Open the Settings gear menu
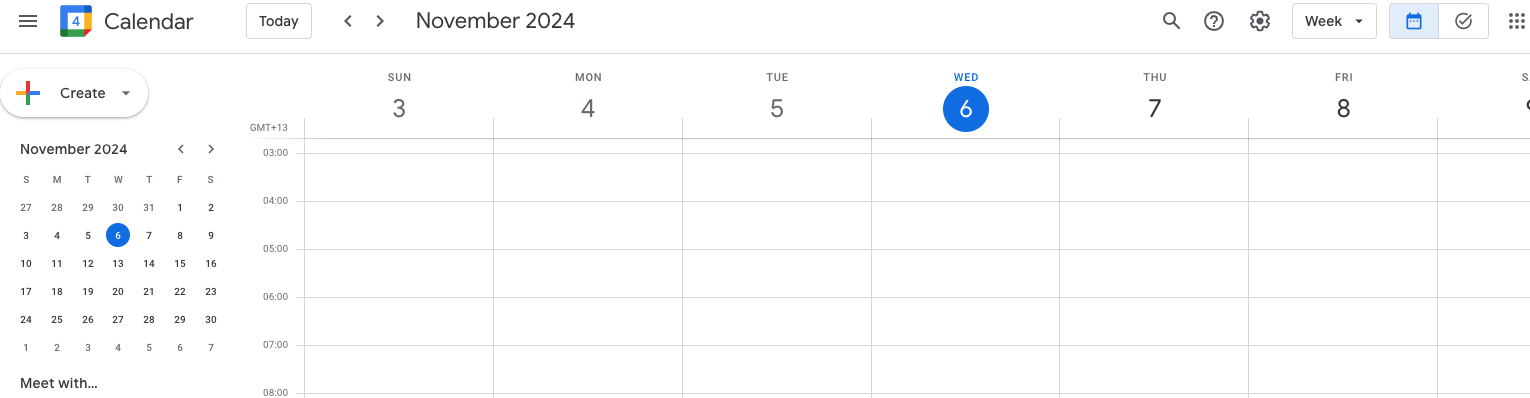The width and height of the screenshot is (1530, 398). (x=1260, y=21)
